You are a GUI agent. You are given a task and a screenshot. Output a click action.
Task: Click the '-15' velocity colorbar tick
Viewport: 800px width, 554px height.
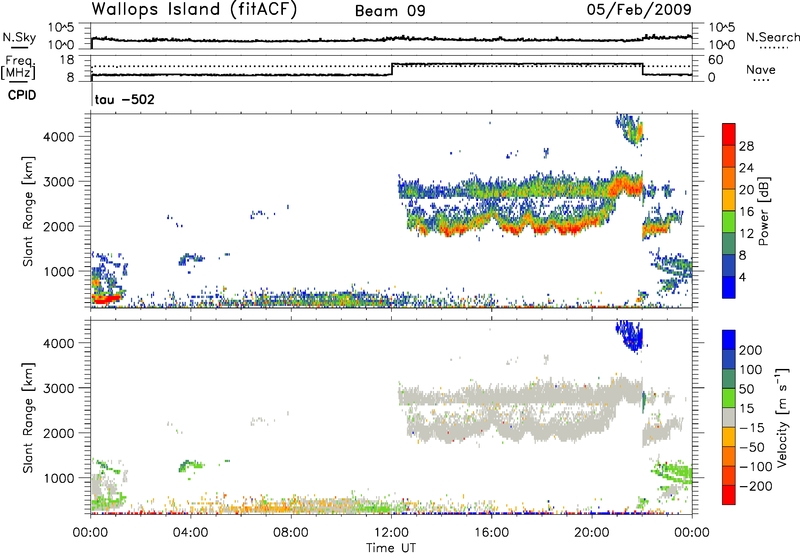[x=752, y=427]
